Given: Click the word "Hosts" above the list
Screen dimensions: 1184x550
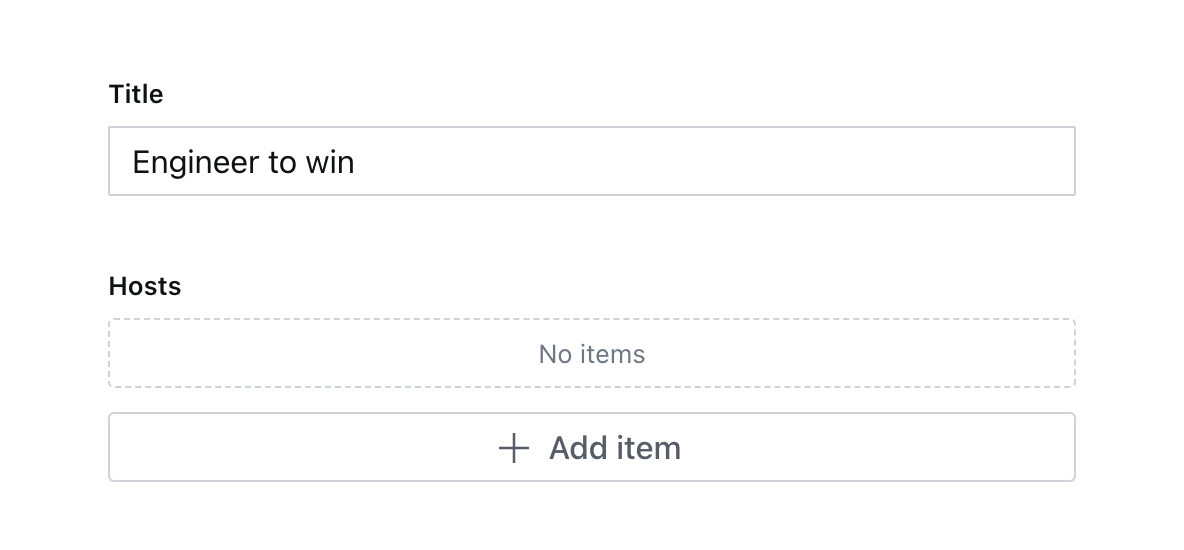Looking at the screenshot, I should pyautogui.click(x=145, y=286).
